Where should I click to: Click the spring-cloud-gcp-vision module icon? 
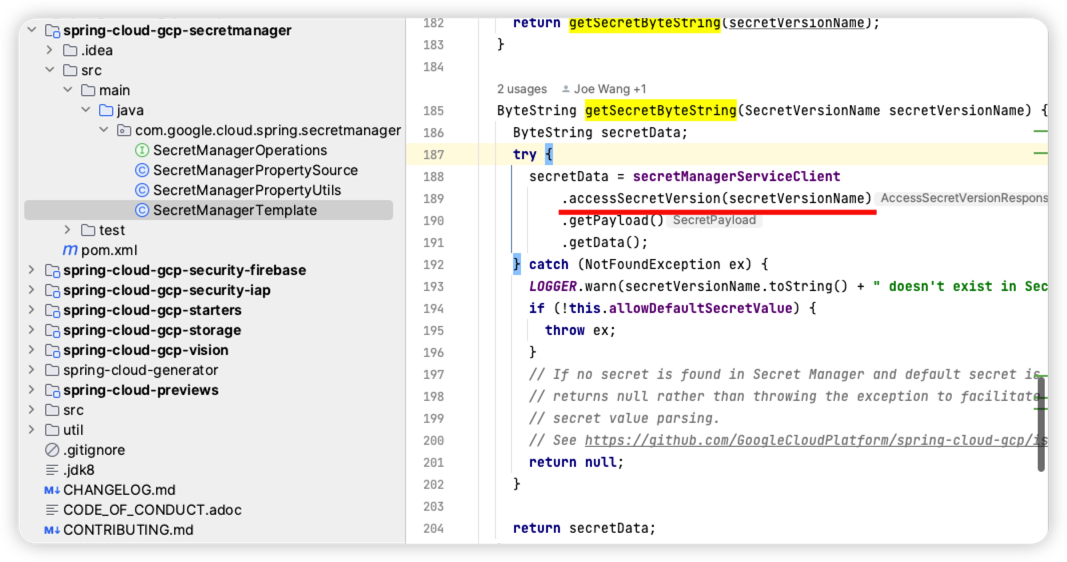coord(52,350)
